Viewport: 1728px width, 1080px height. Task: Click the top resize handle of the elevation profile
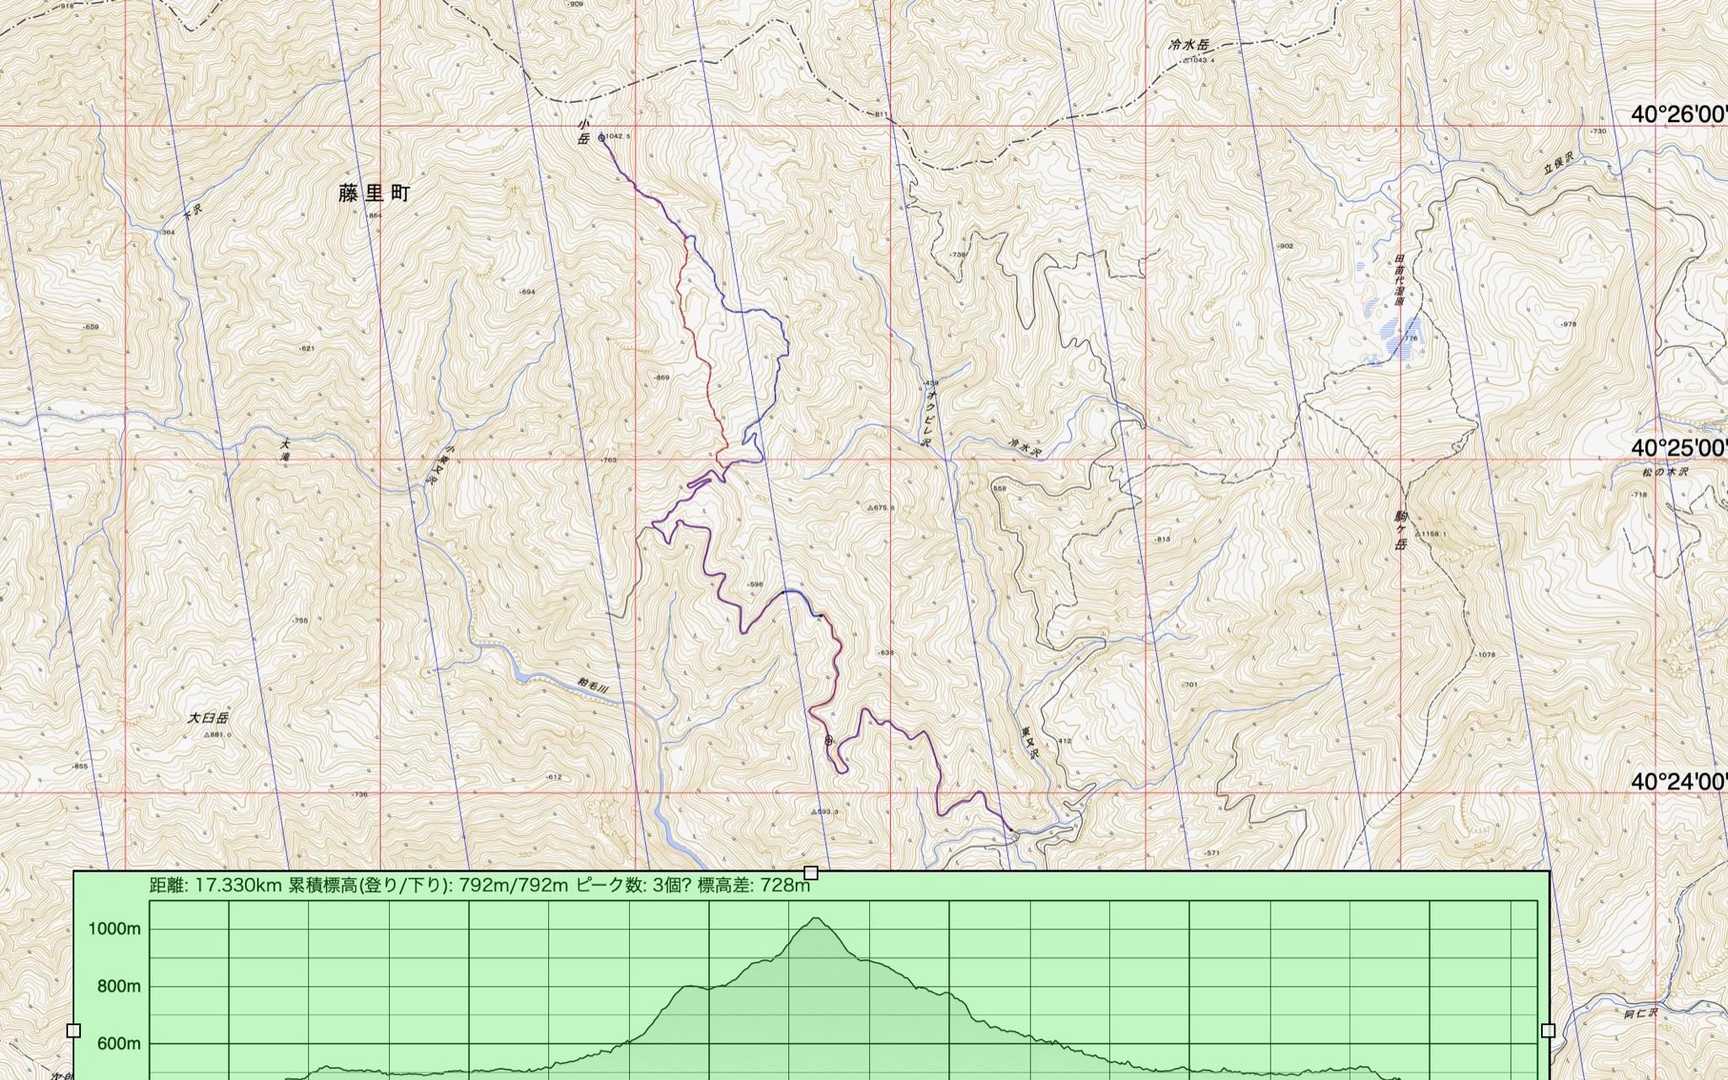click(811, 873)
